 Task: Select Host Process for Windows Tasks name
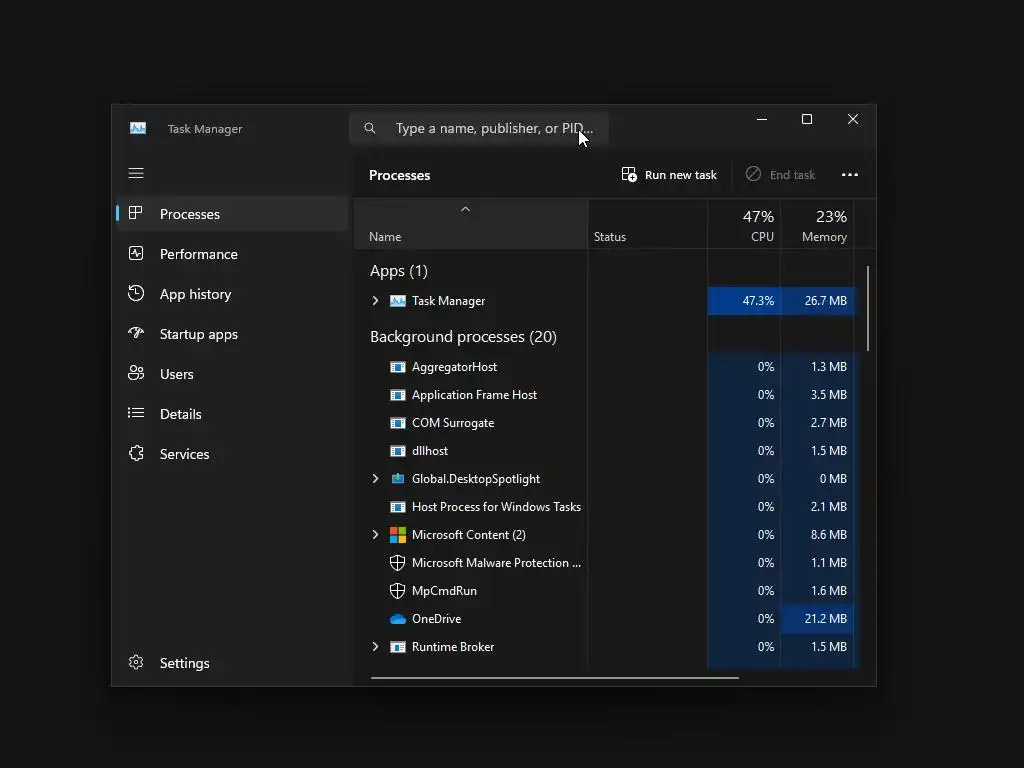click(x=496, y=507)
